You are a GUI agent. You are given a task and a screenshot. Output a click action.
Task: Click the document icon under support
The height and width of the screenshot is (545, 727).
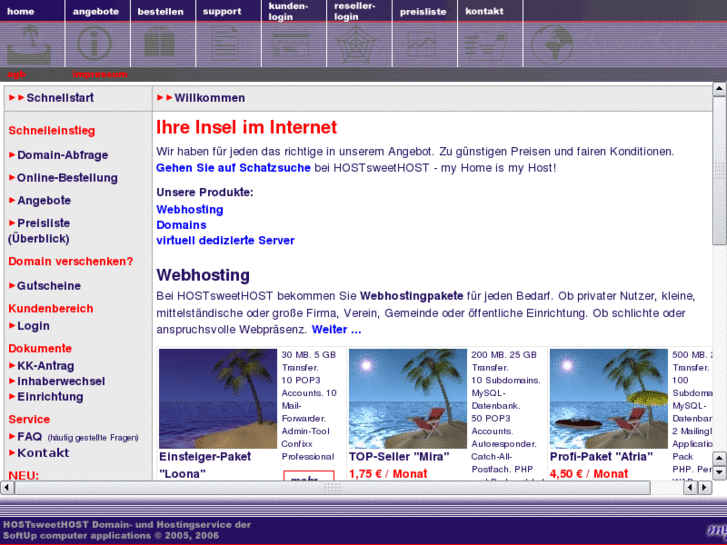tap(225, 44)
